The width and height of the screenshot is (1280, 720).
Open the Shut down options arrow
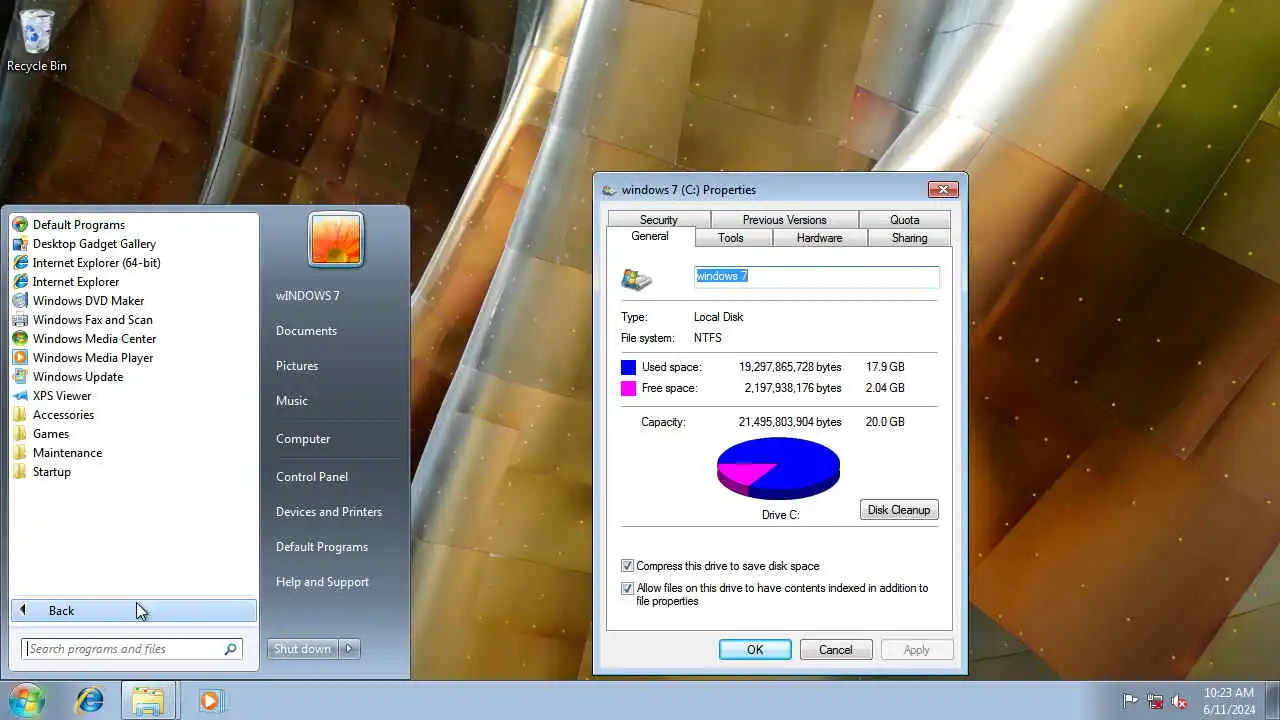point(349,649)
